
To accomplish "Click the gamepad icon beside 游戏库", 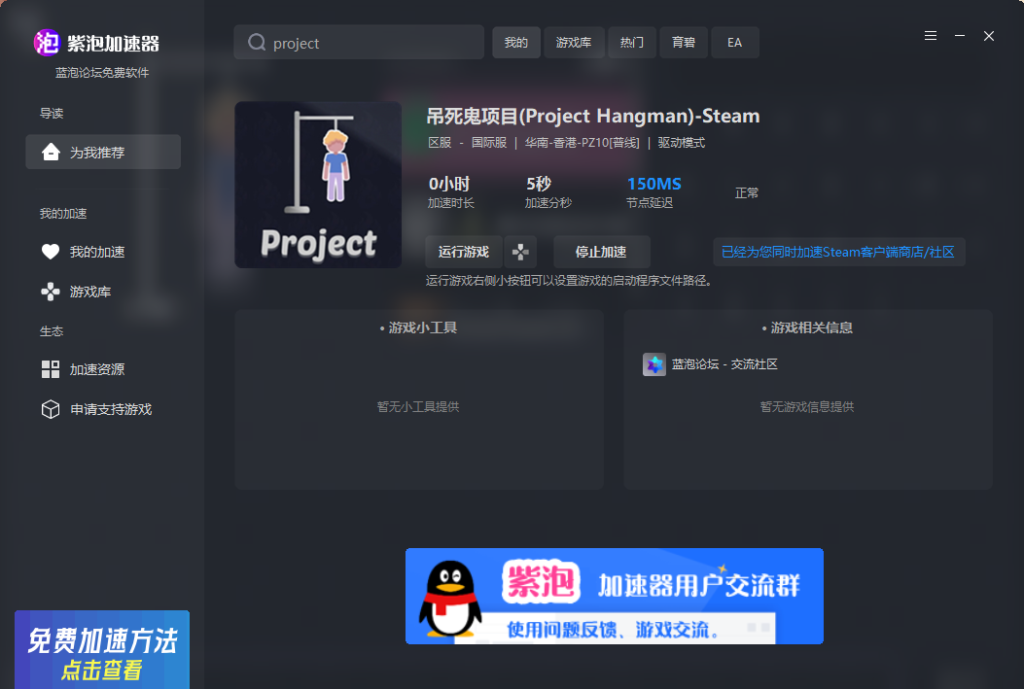I will point(50,291).
